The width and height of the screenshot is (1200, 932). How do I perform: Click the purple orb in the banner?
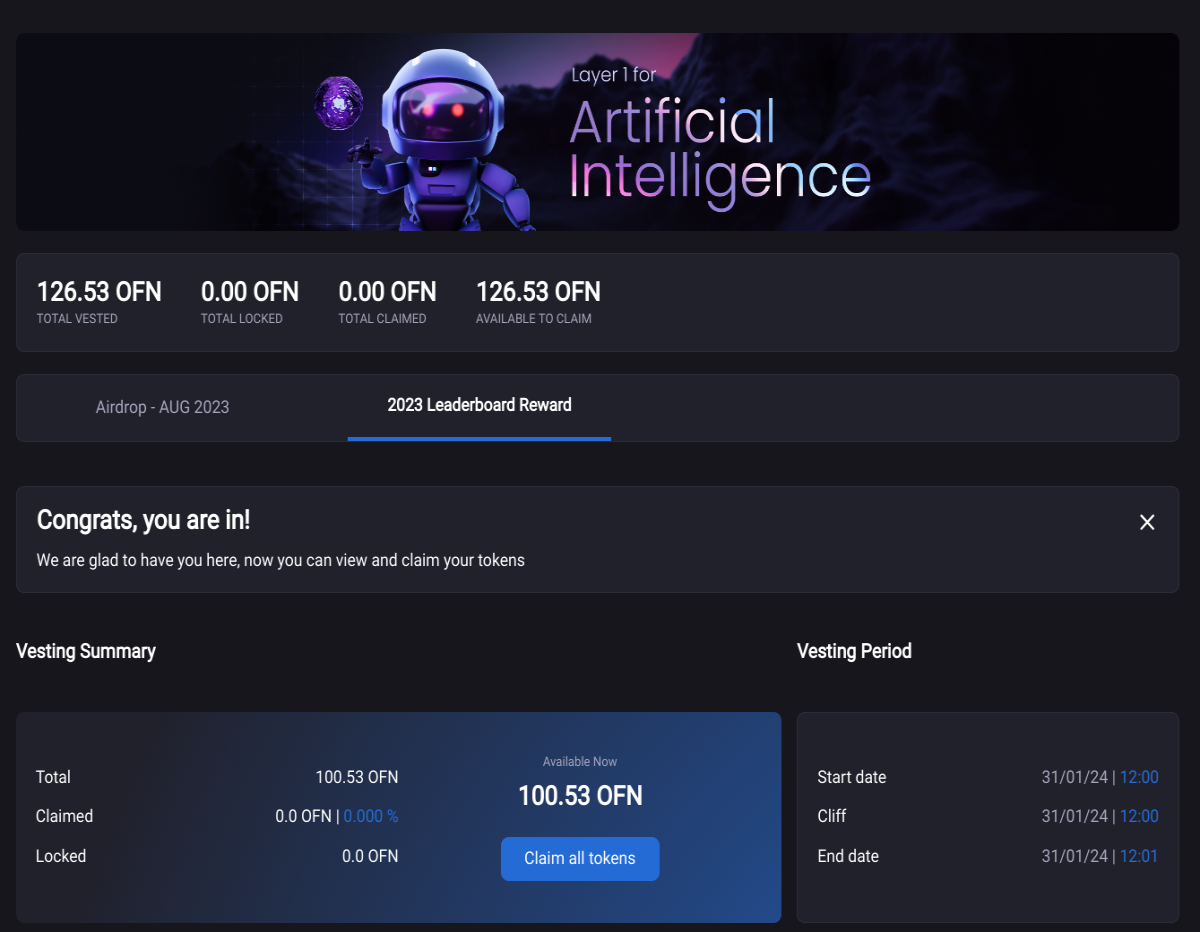pos(337,103)
